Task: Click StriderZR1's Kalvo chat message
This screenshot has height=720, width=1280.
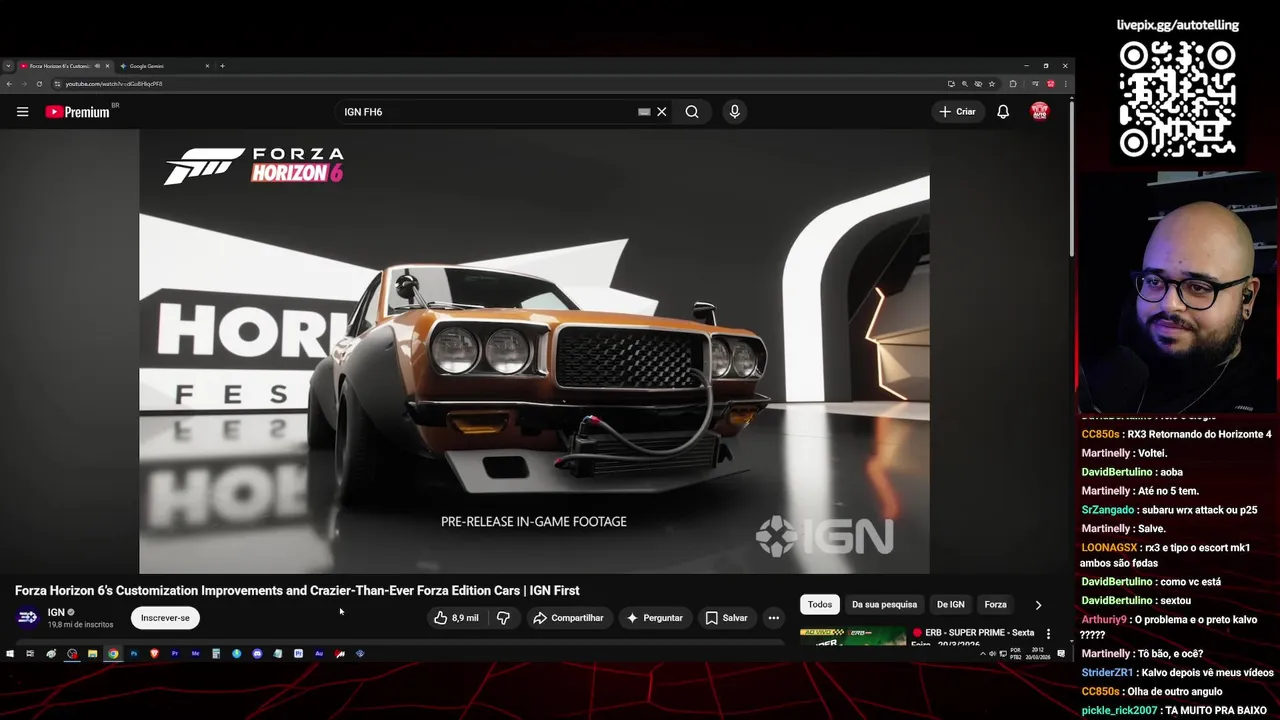Action: pyautogui.click(x=1177, y=672)
